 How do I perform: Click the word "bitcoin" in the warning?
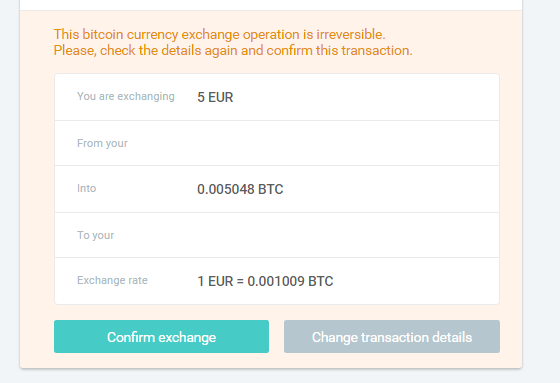tap(102, 34)
